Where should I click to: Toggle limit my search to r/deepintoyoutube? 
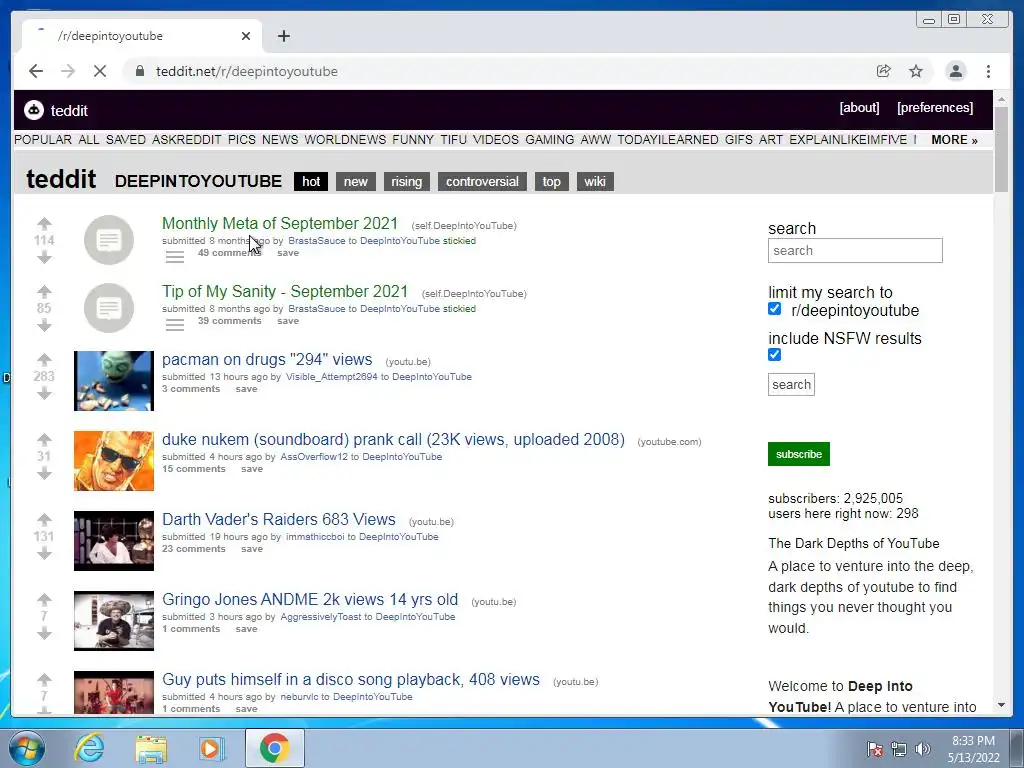775,309
